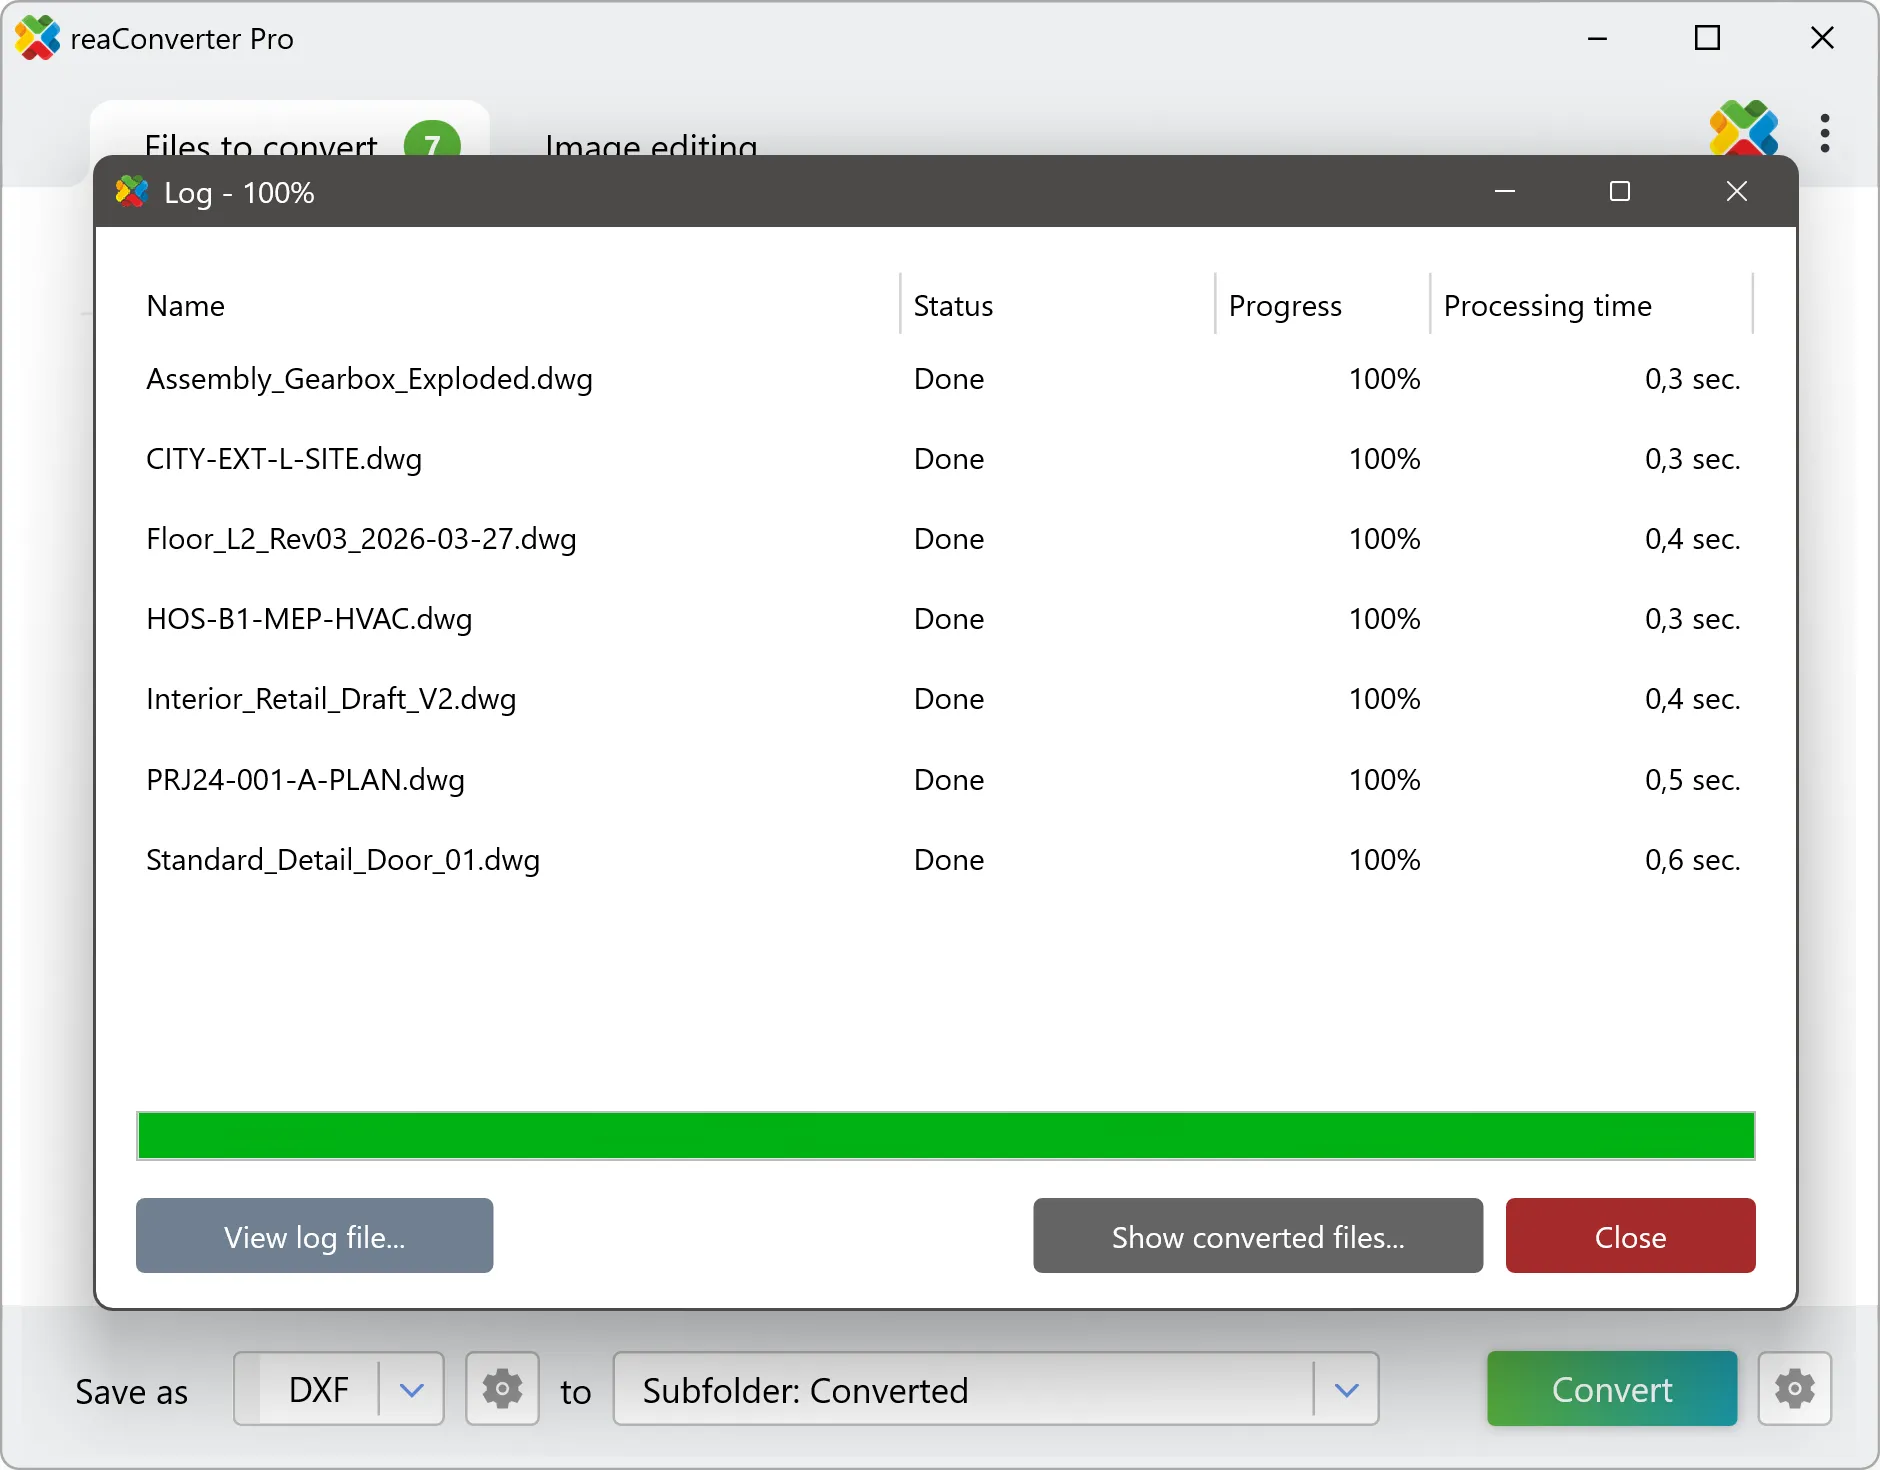Expand the DXF format dropdown
The height and width of the screenshot is (1470, 1880).
point(411,1389)
